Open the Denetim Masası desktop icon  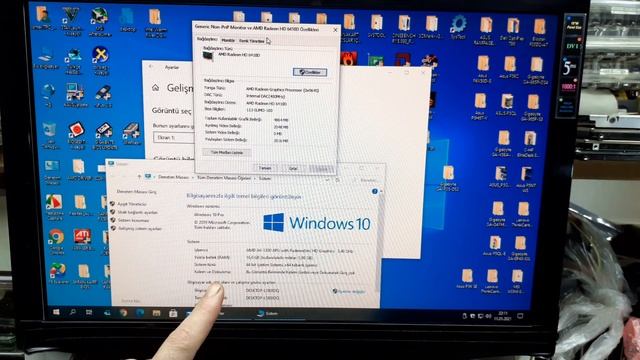point(52,171)
